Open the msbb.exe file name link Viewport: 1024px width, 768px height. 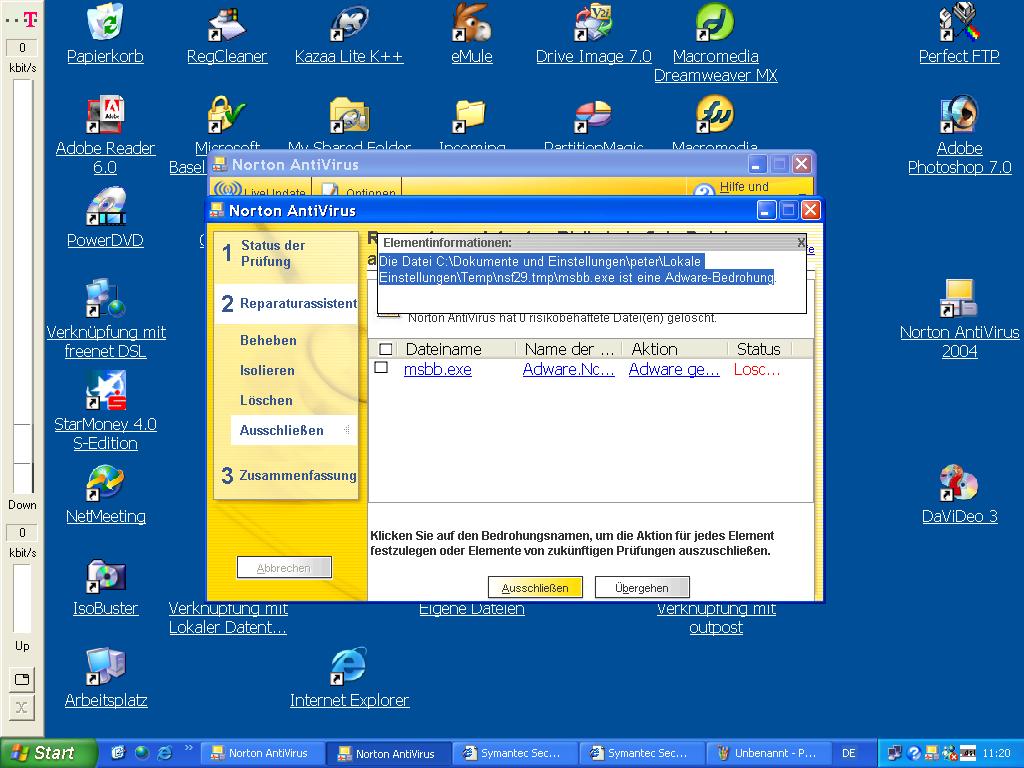coord(437,369)
